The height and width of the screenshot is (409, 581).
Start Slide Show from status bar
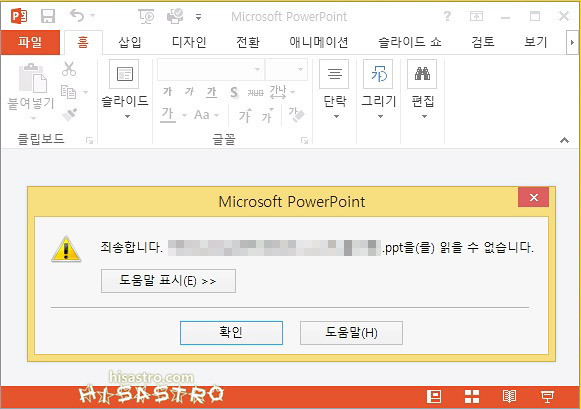(547, 396)
